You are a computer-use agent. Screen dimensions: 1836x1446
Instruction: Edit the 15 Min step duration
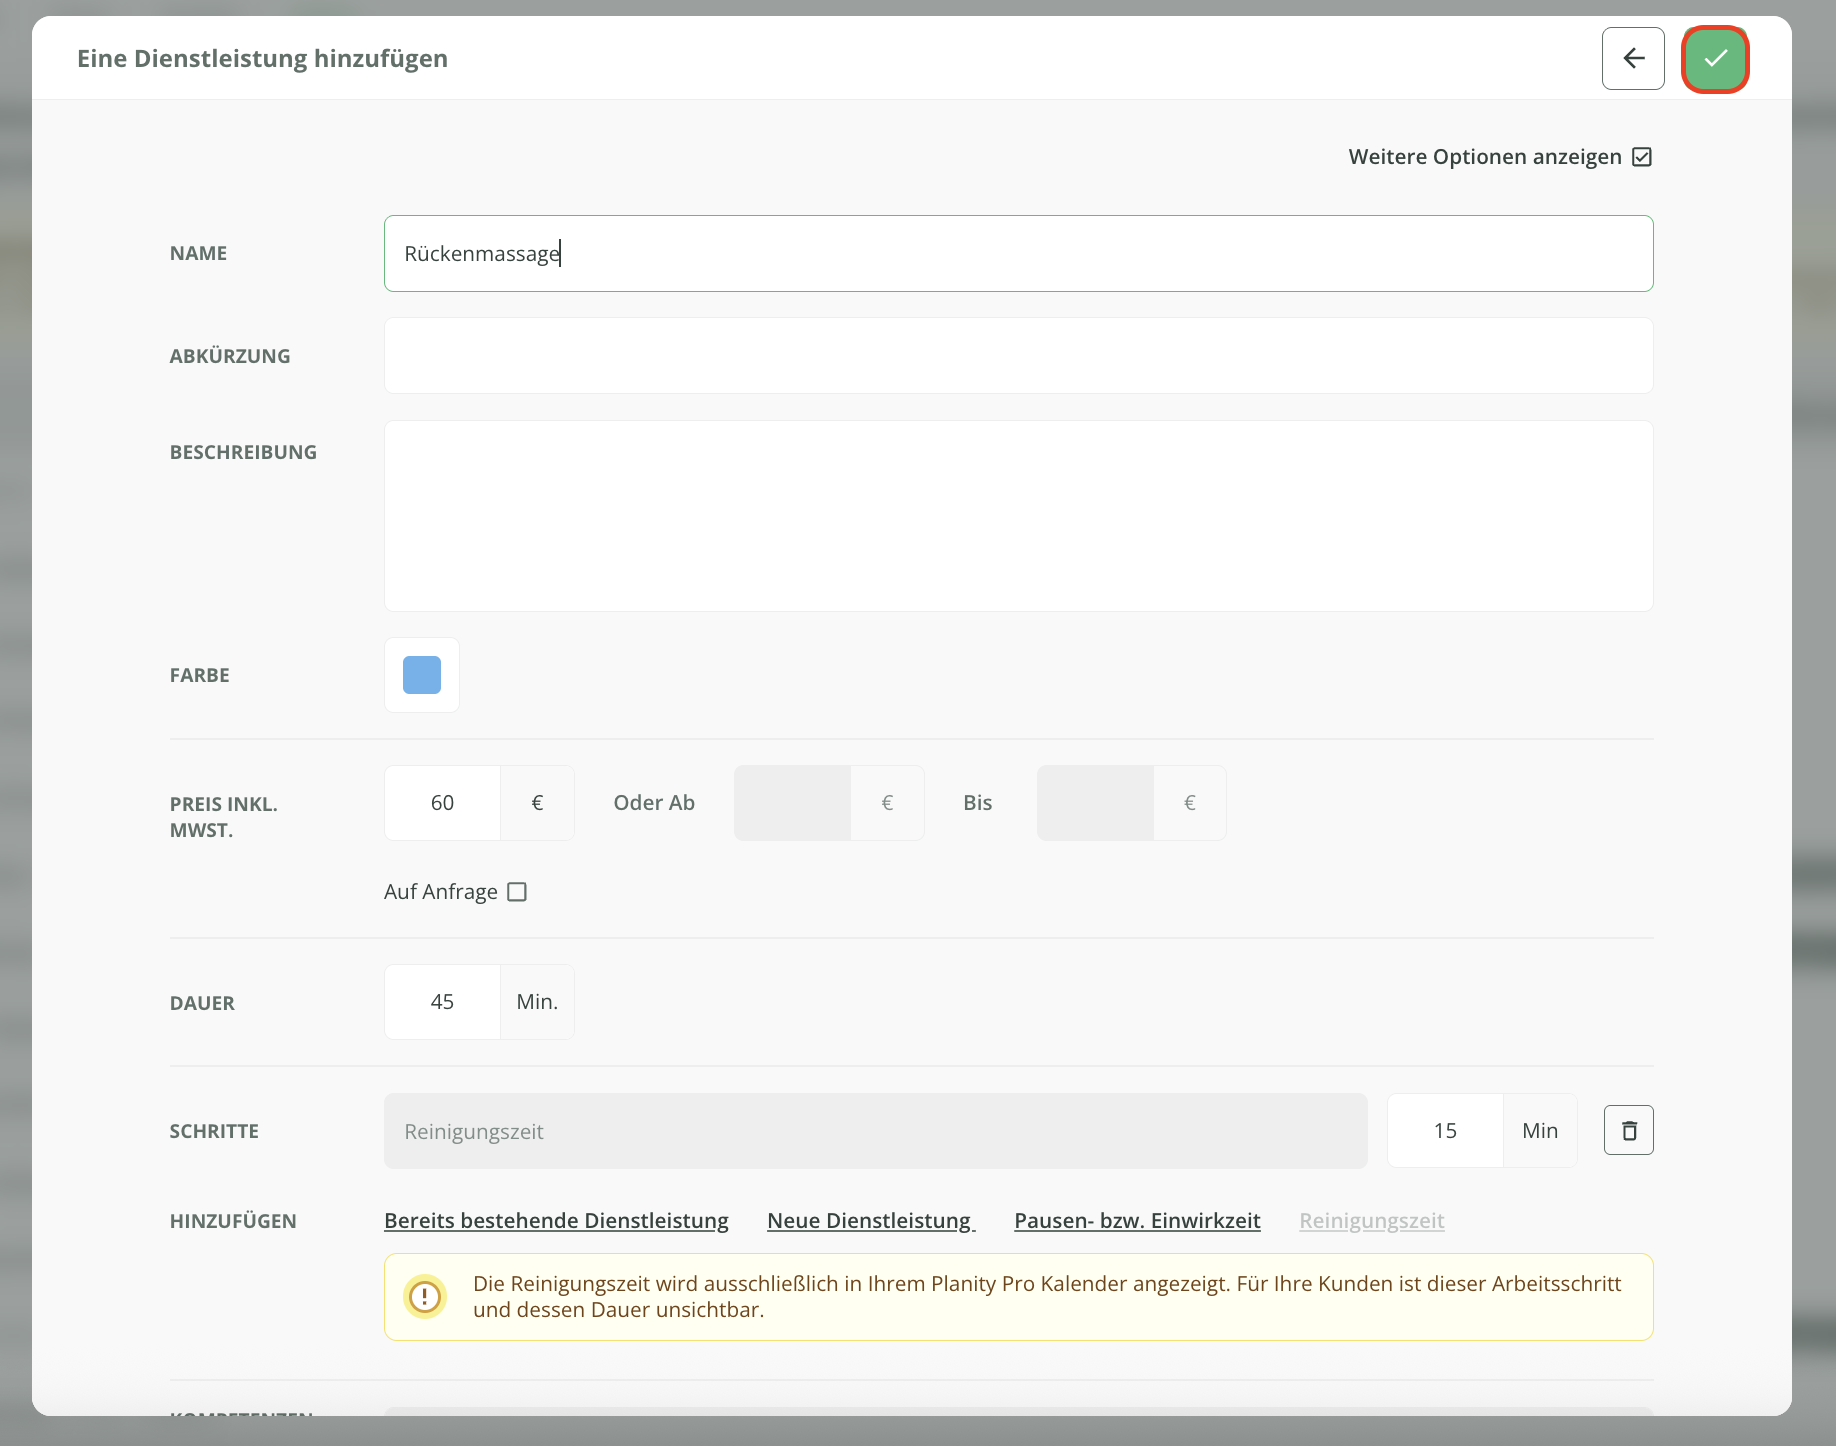tap(1446, 1130)
